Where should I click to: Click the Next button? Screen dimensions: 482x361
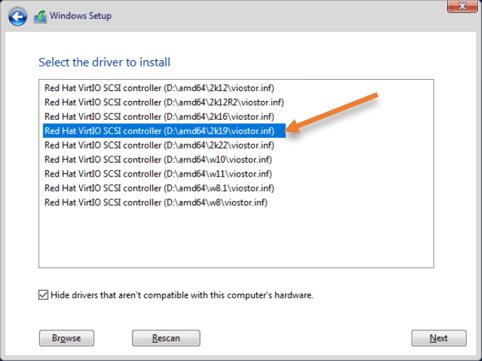(x=439, y=338)
